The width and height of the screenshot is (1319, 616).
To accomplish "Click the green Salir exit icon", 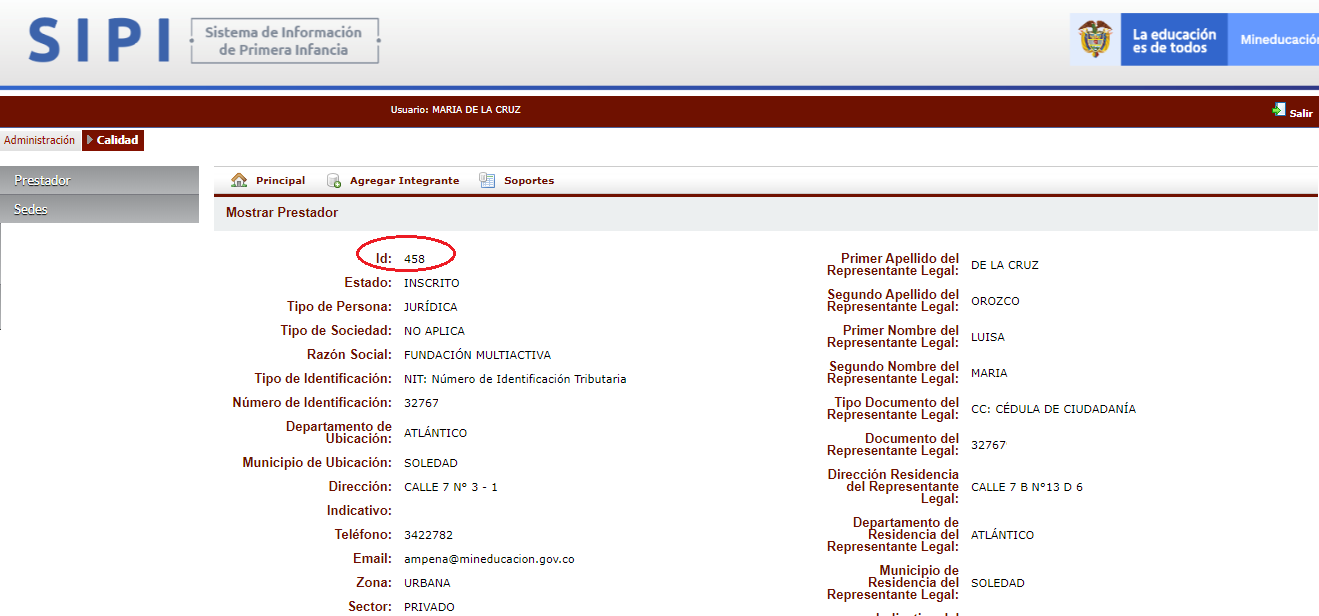I will pyautogui.click(x=1278, y=110).
